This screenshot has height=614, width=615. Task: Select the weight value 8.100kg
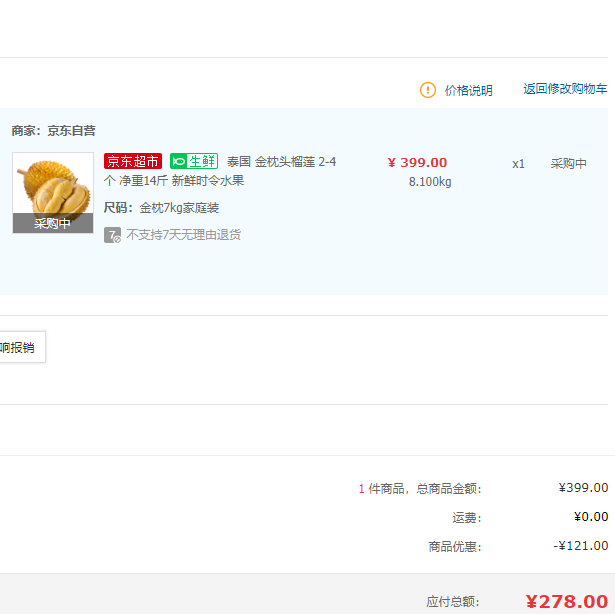coord(430,182)
